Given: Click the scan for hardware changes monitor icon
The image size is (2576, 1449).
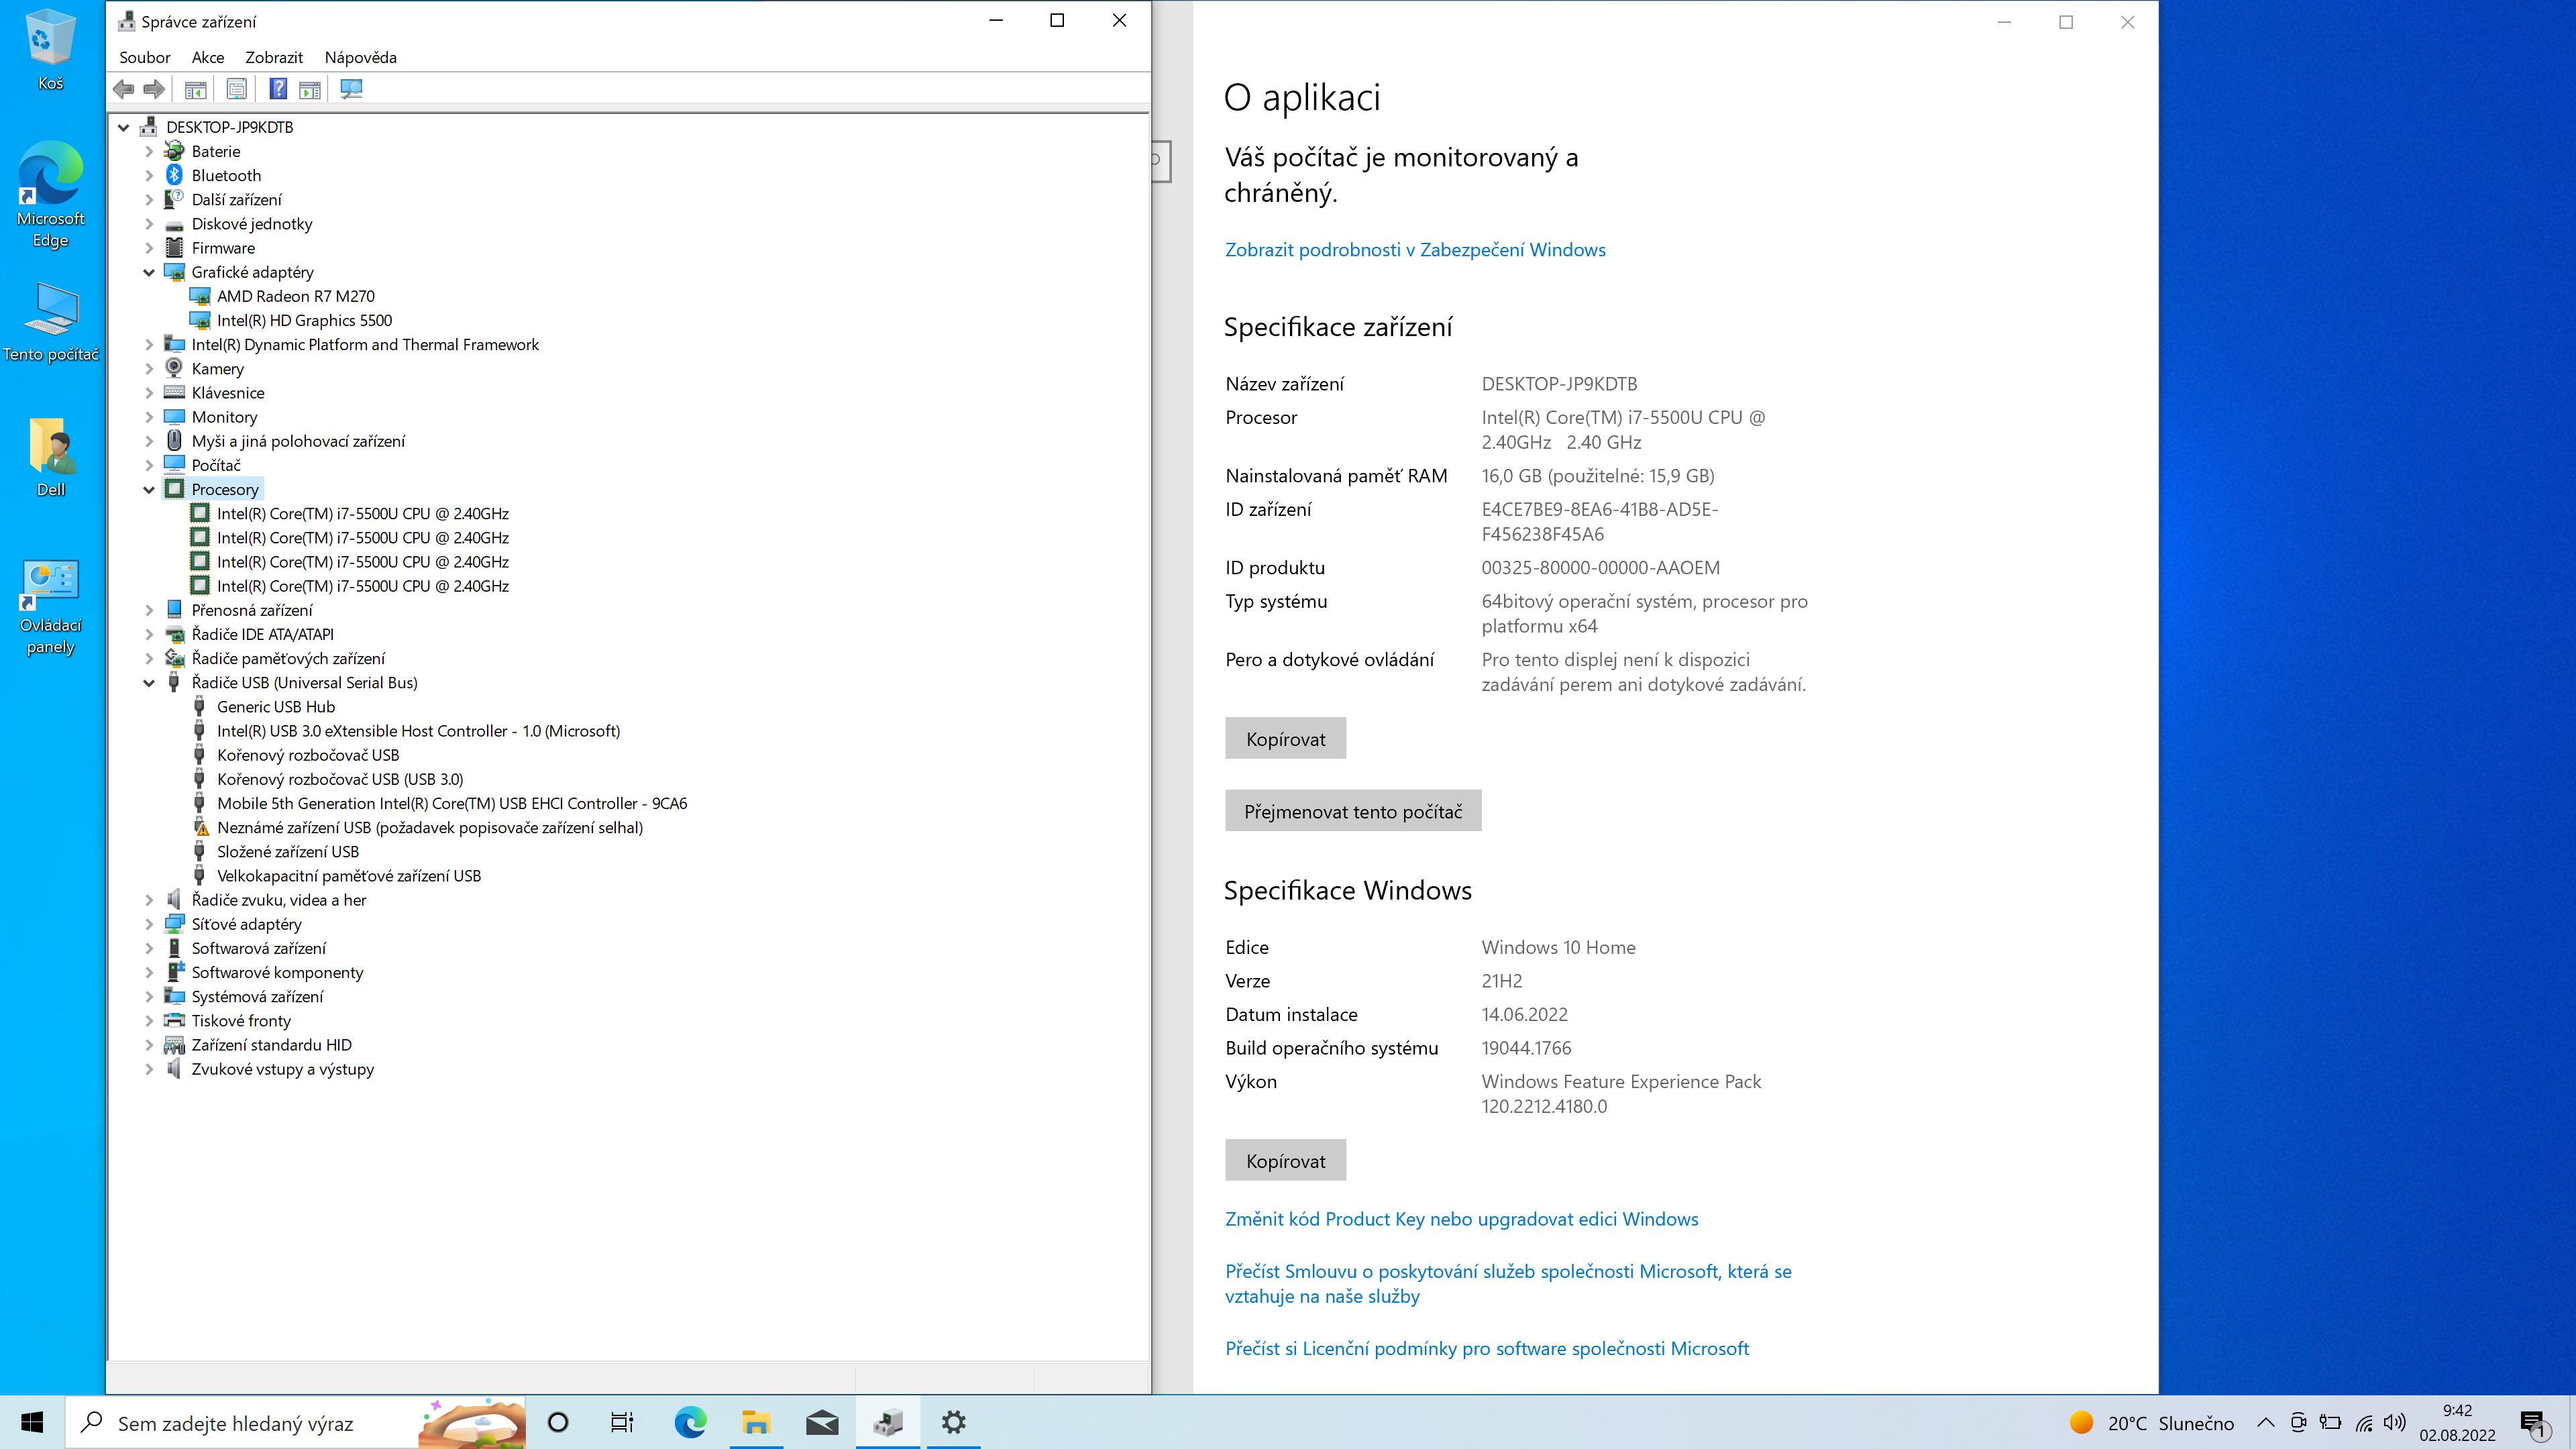Looking at the screenshot, I should tap(352, 89).
